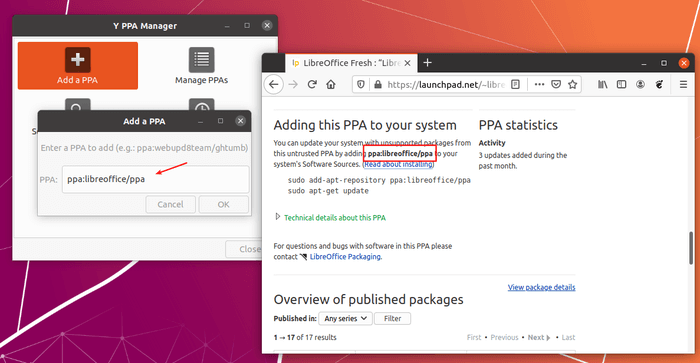Image resolution: width=700 pixels, height=363 pixels.
Task: Open Manage PPAs in Y PPA Manager
Action: tap(201, 66)
